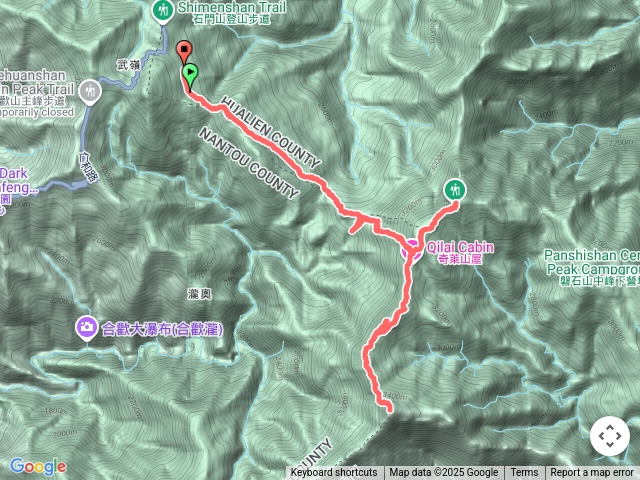Click the gray Hehuanshan Main Peak Trail marker
Image resolution: width=640 pixels, height=480 pixels.
[91, 91]
